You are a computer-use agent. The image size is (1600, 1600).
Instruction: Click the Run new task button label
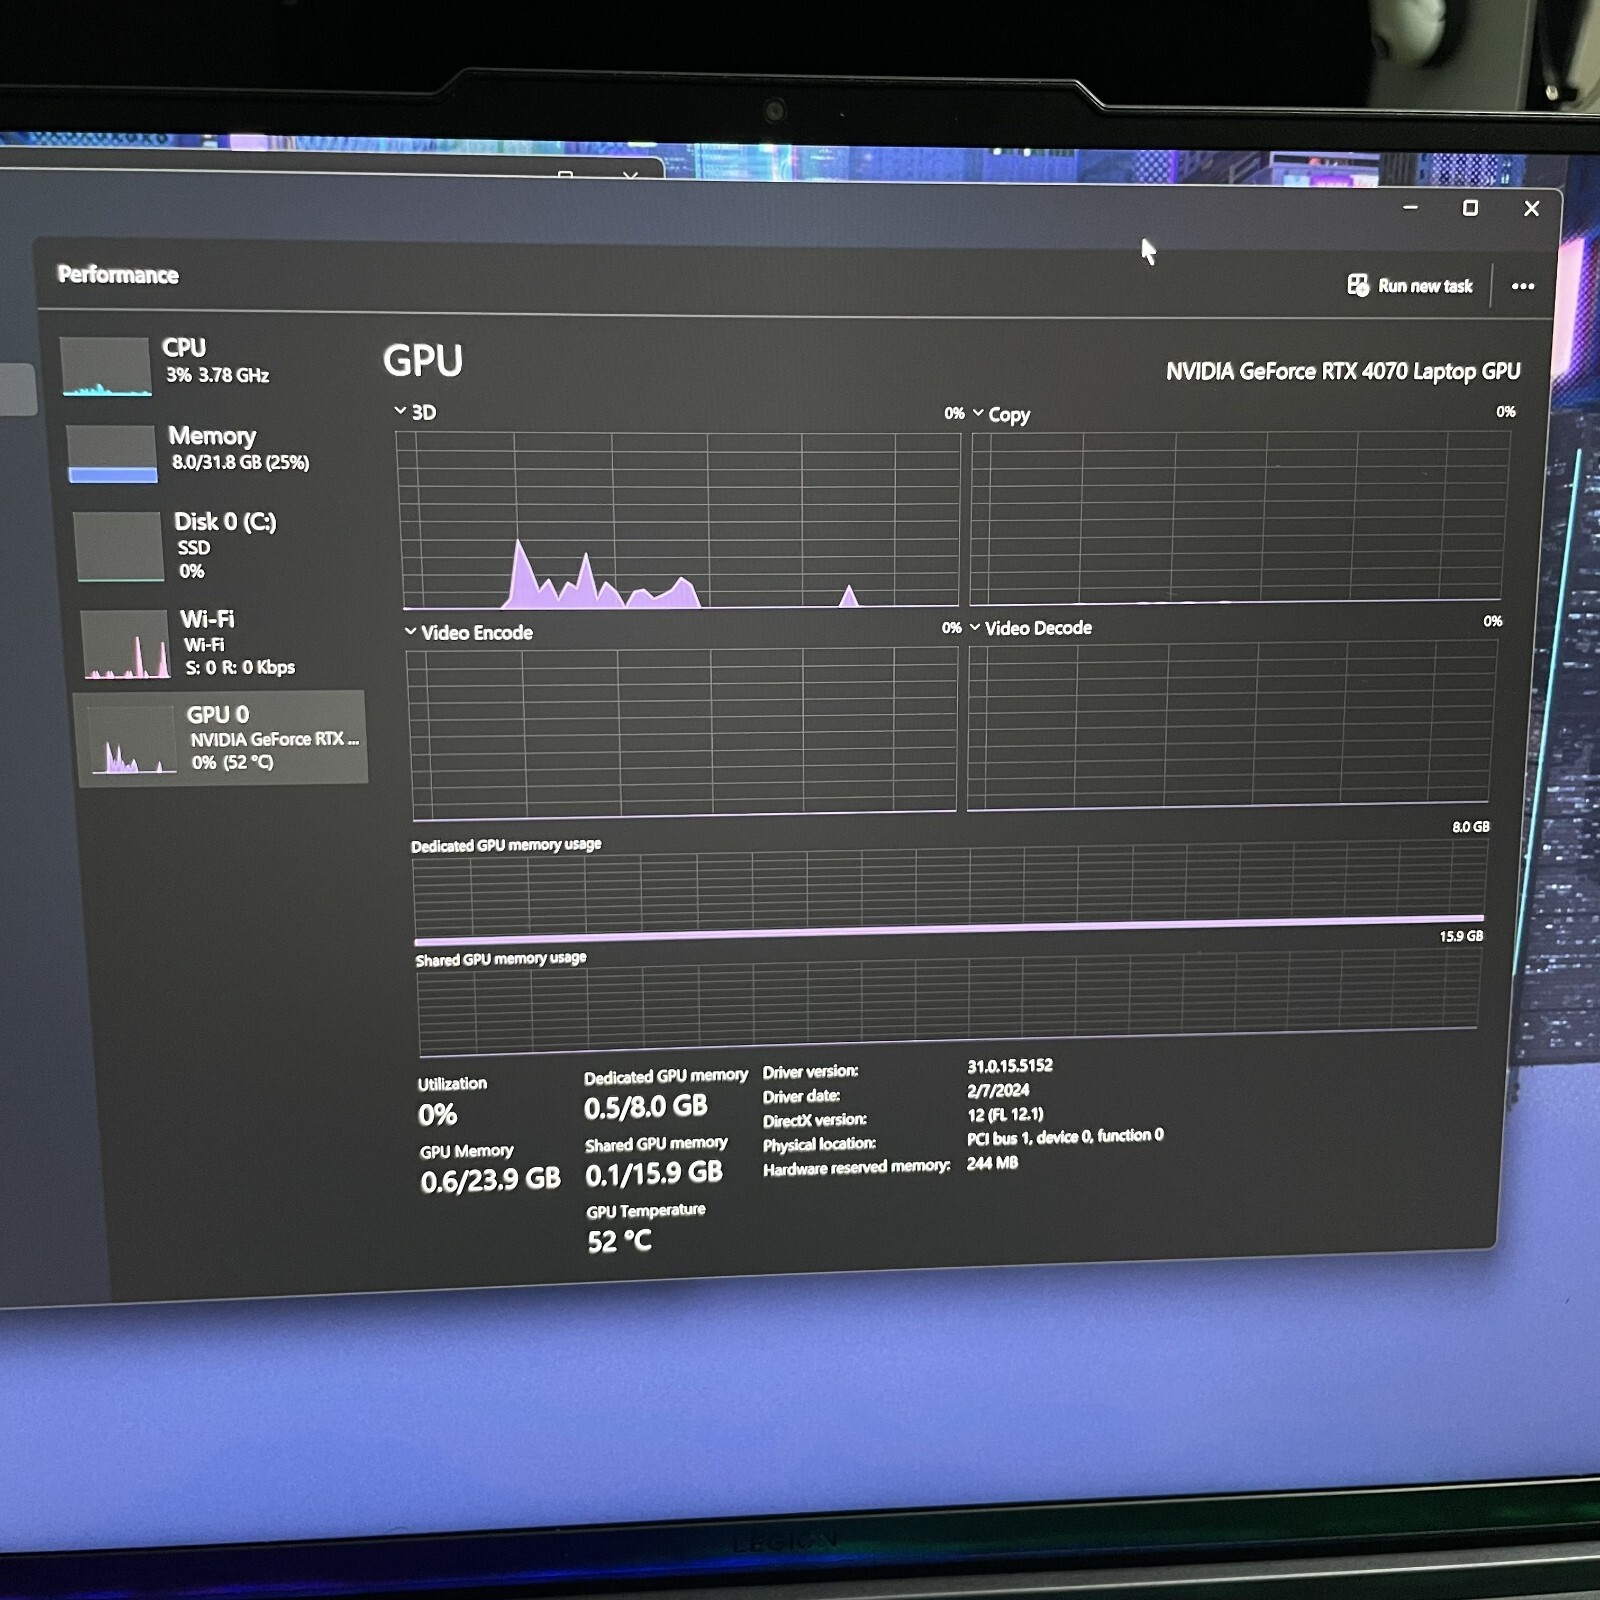[x=1425, y=286]
